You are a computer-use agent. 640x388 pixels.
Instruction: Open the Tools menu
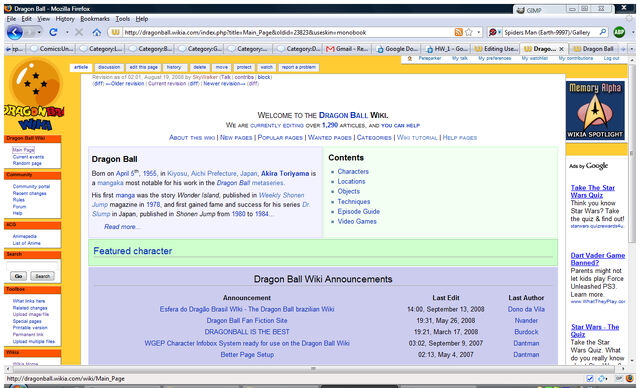[x=122, y=19]
